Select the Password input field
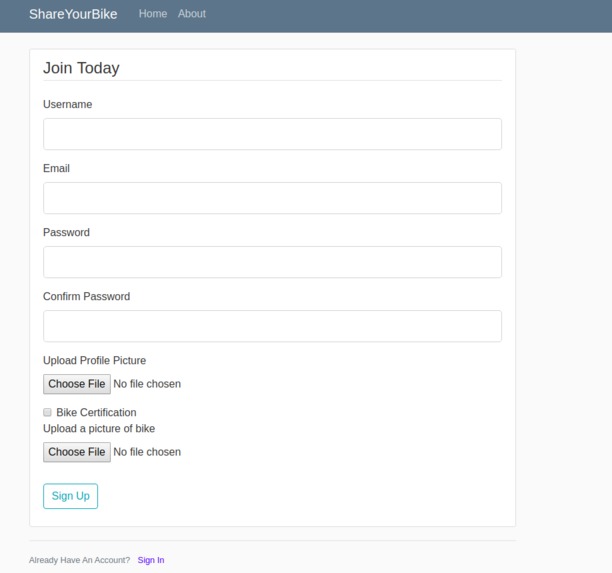This screenshot has height=573, width=612. (272, 262)
